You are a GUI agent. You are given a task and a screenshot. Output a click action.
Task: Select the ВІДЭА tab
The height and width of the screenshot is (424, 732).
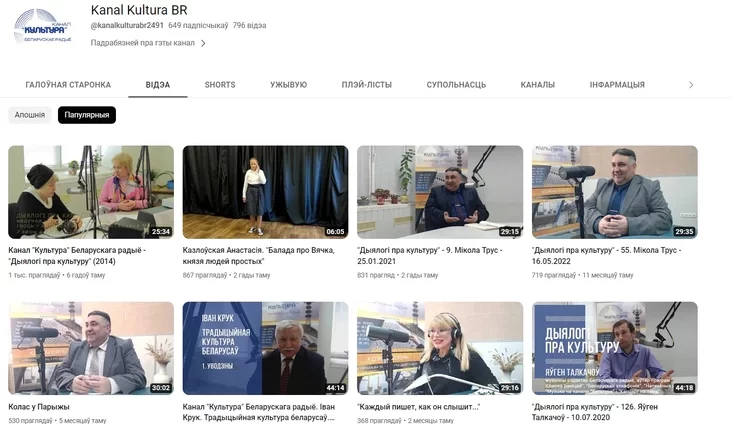158,85
